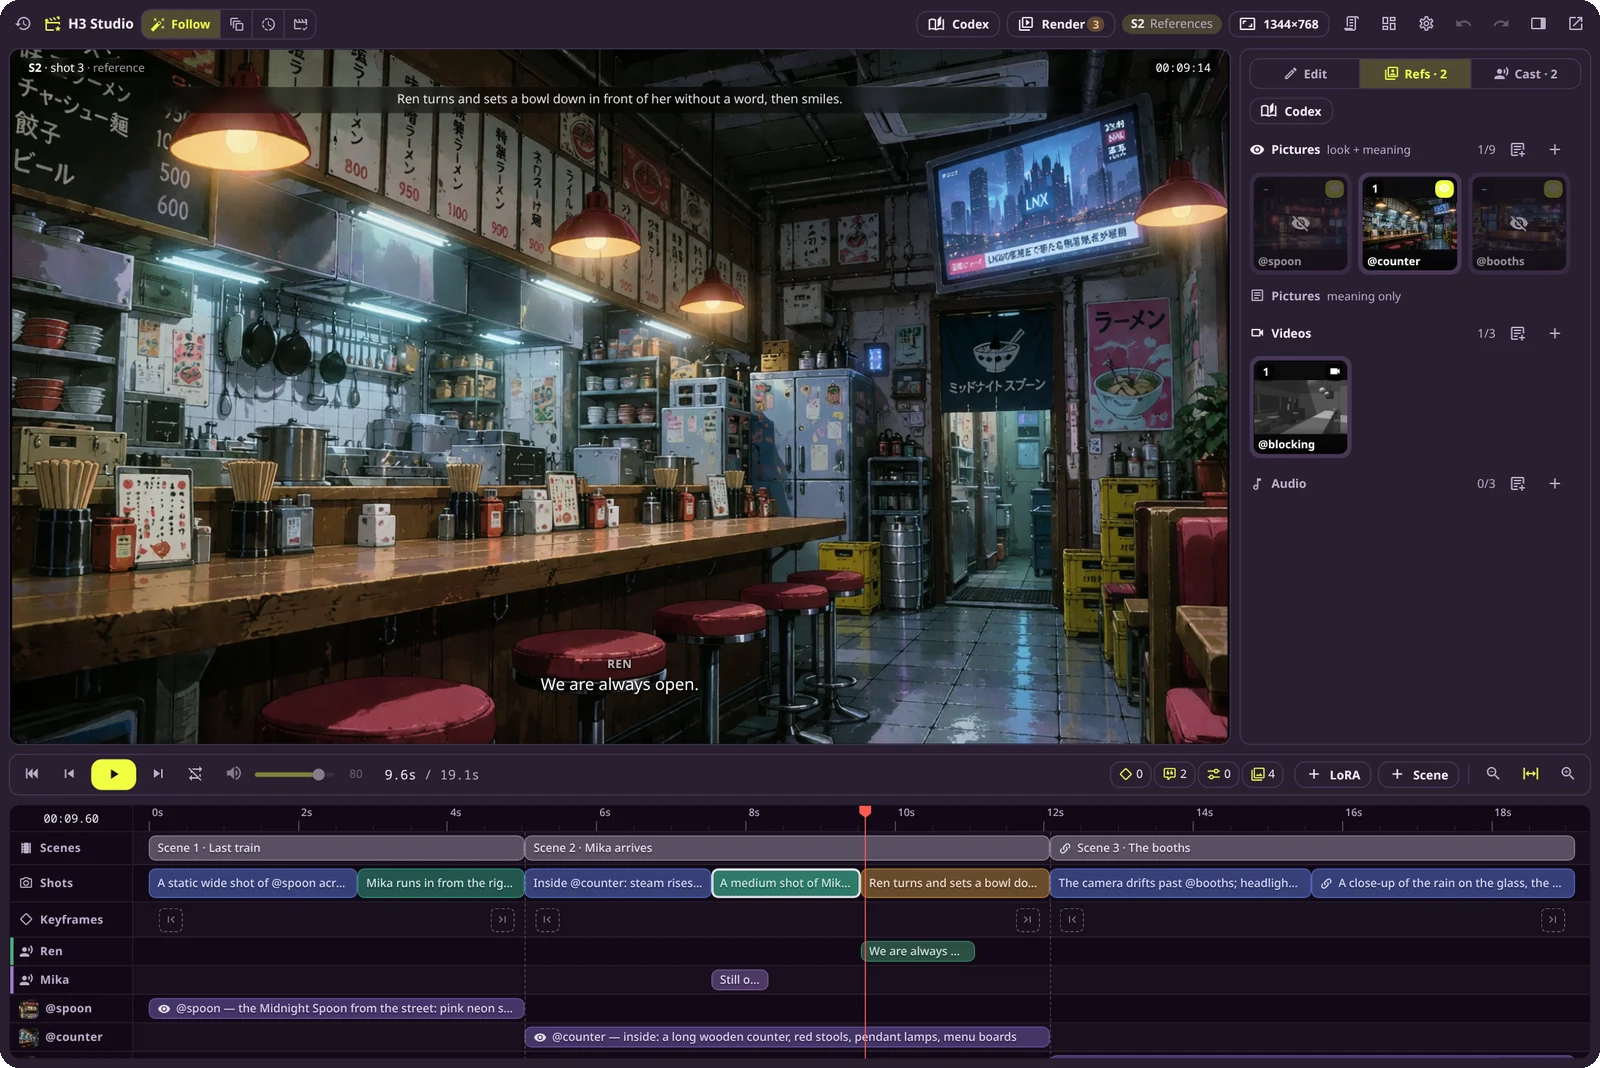Click the + LoRA button
The height and width of the screenshot is (1068, 1600).
click(x=1334, y=774)
